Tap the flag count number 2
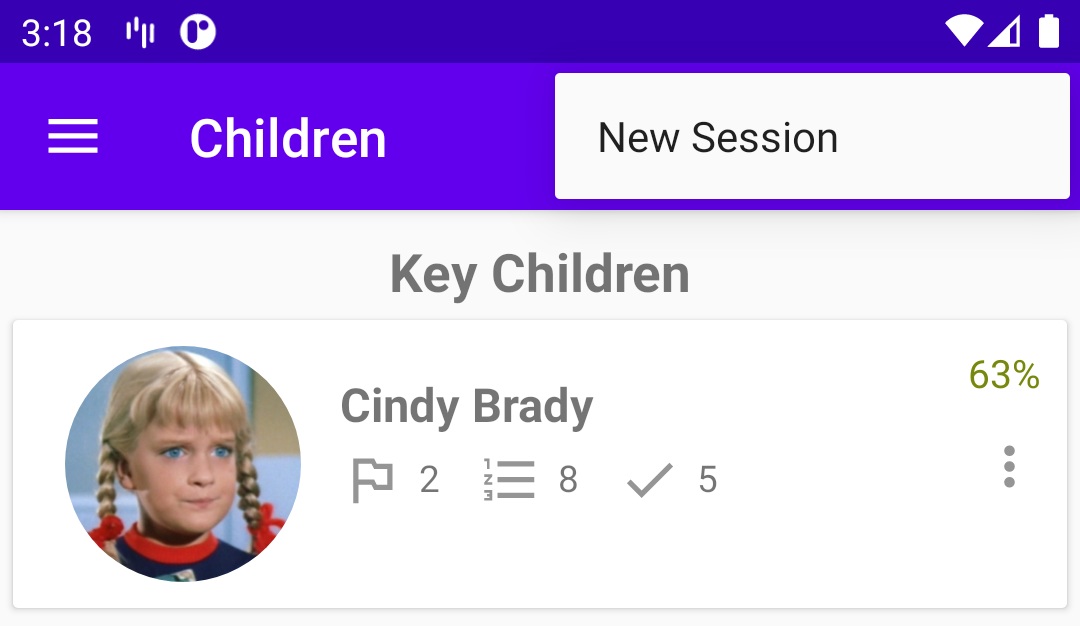Viewport: 1080px width, 626px height. 429,481
